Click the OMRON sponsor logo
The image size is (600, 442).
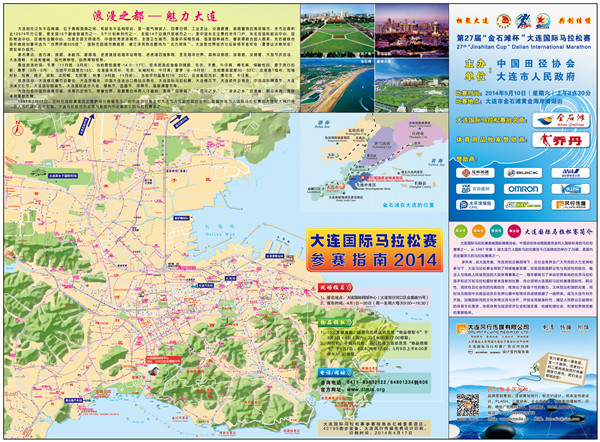[523, 189]
